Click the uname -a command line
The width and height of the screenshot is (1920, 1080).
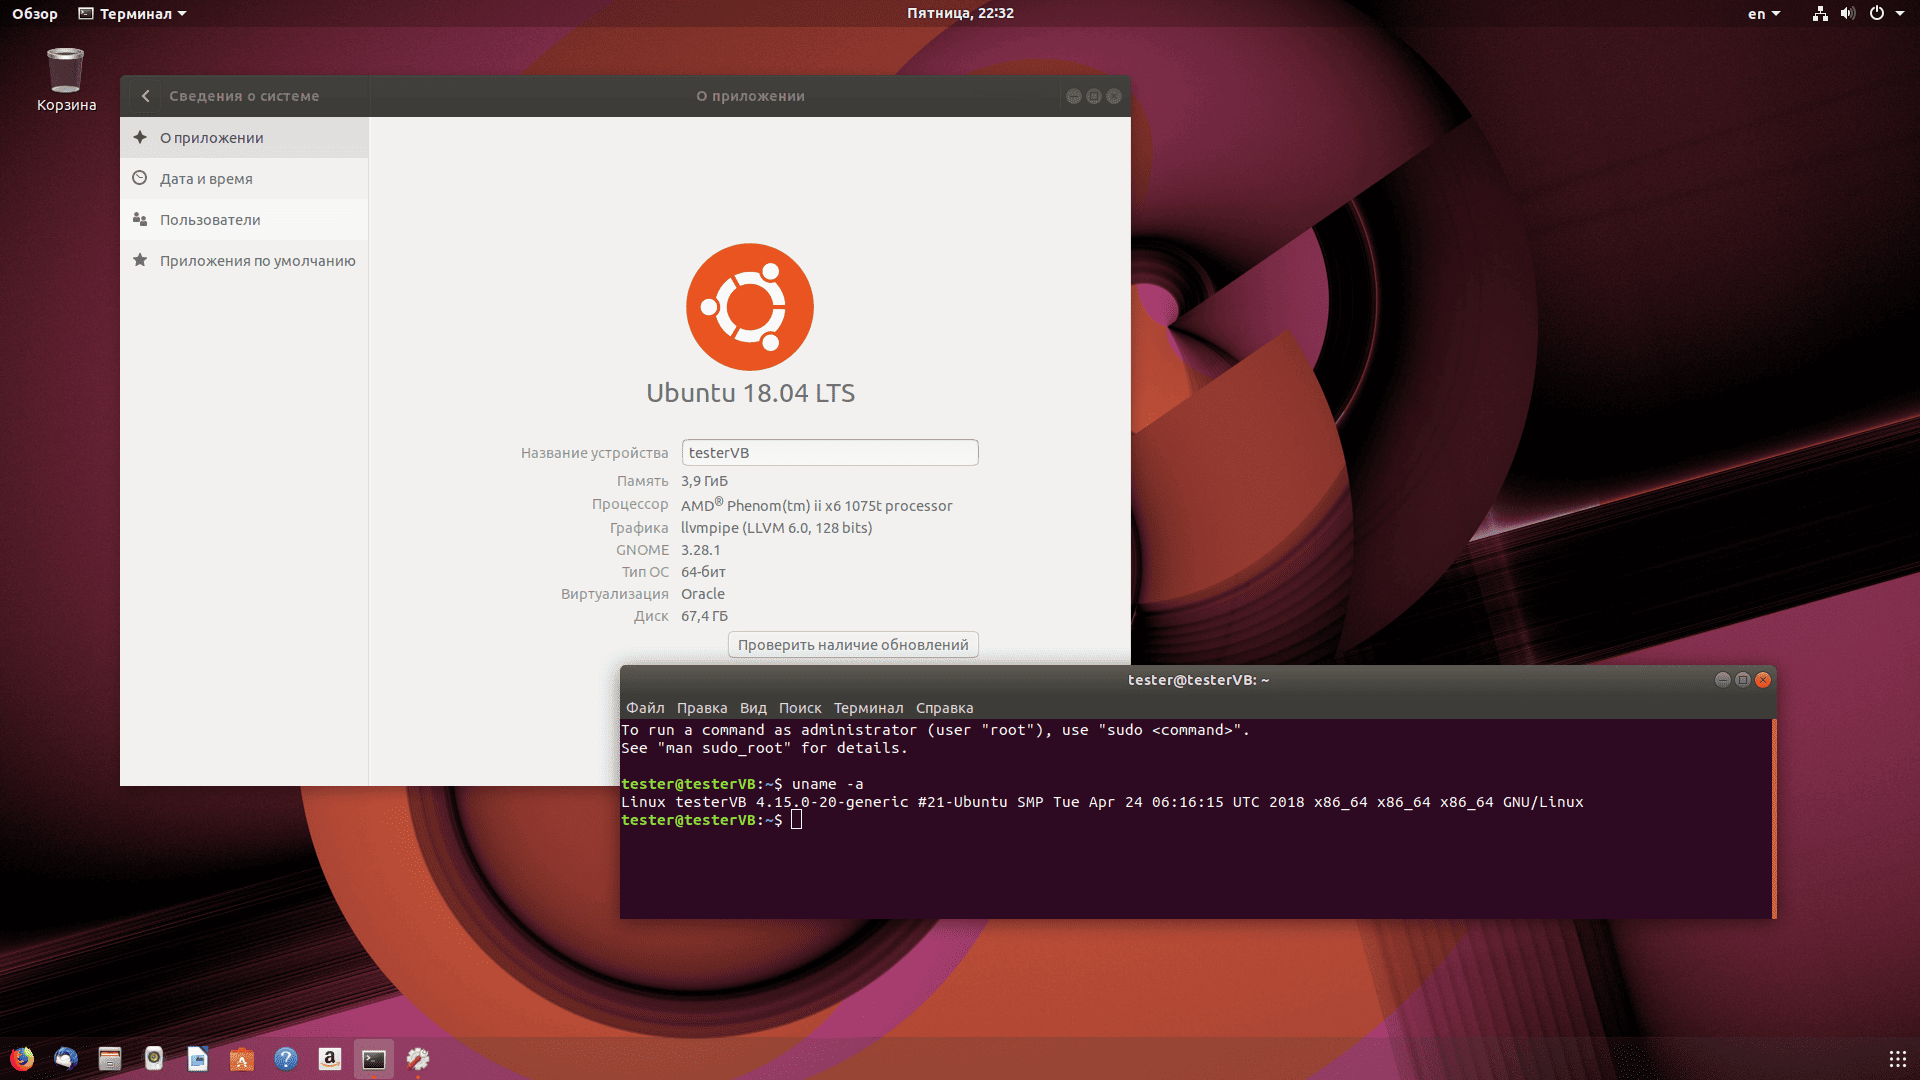click(x=742, y=784)
